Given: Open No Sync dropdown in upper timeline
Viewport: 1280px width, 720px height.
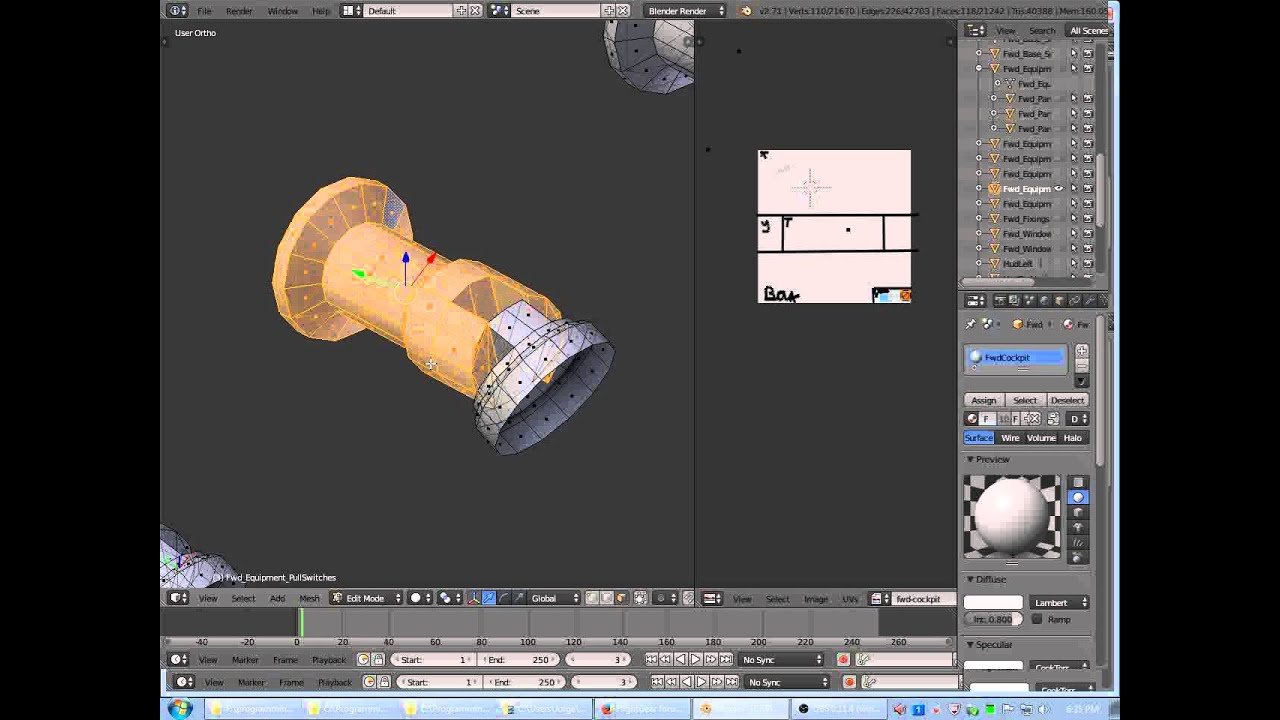Looking at the screenshot, I should pos(781,660).
